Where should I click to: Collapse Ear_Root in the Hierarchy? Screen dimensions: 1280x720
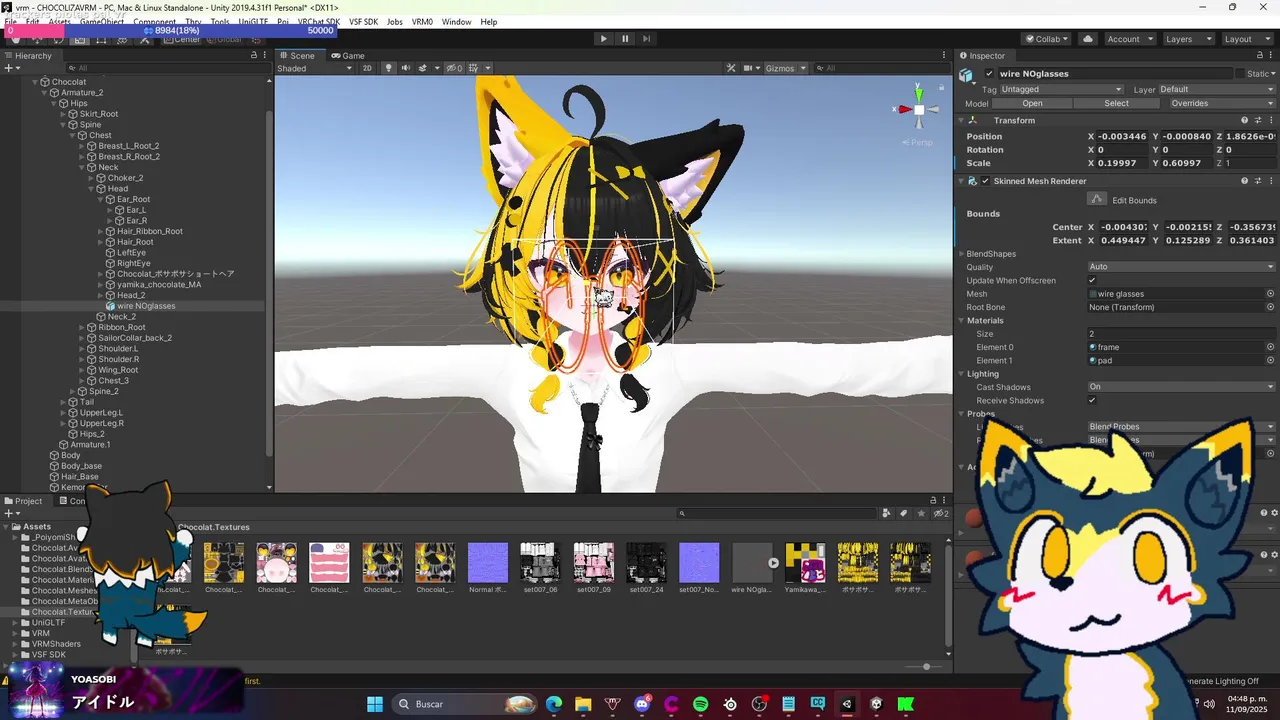tap(102, 200)
